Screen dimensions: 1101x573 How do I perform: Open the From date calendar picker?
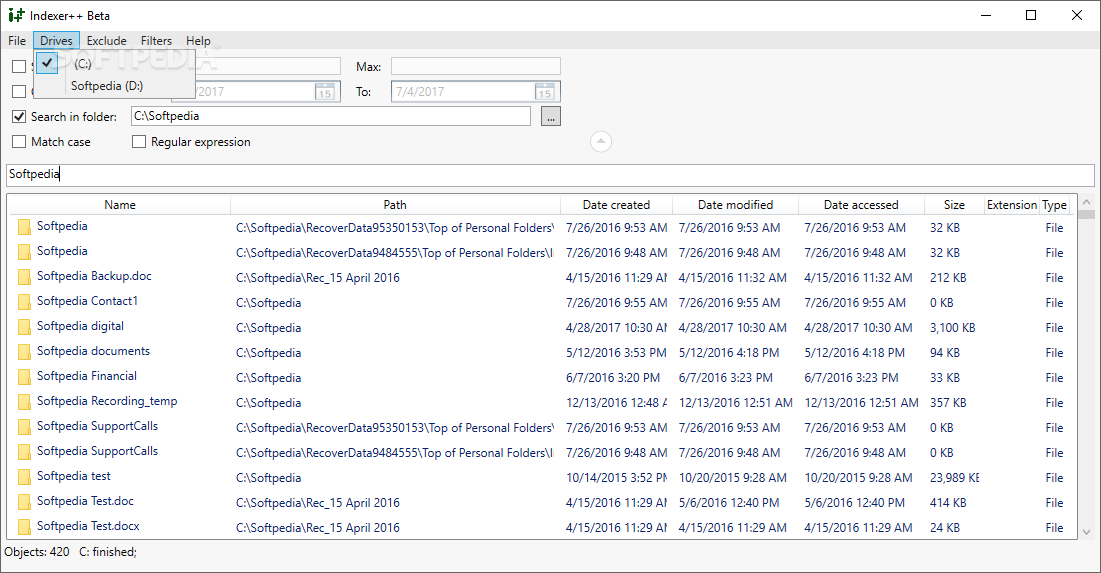point(324,91)
